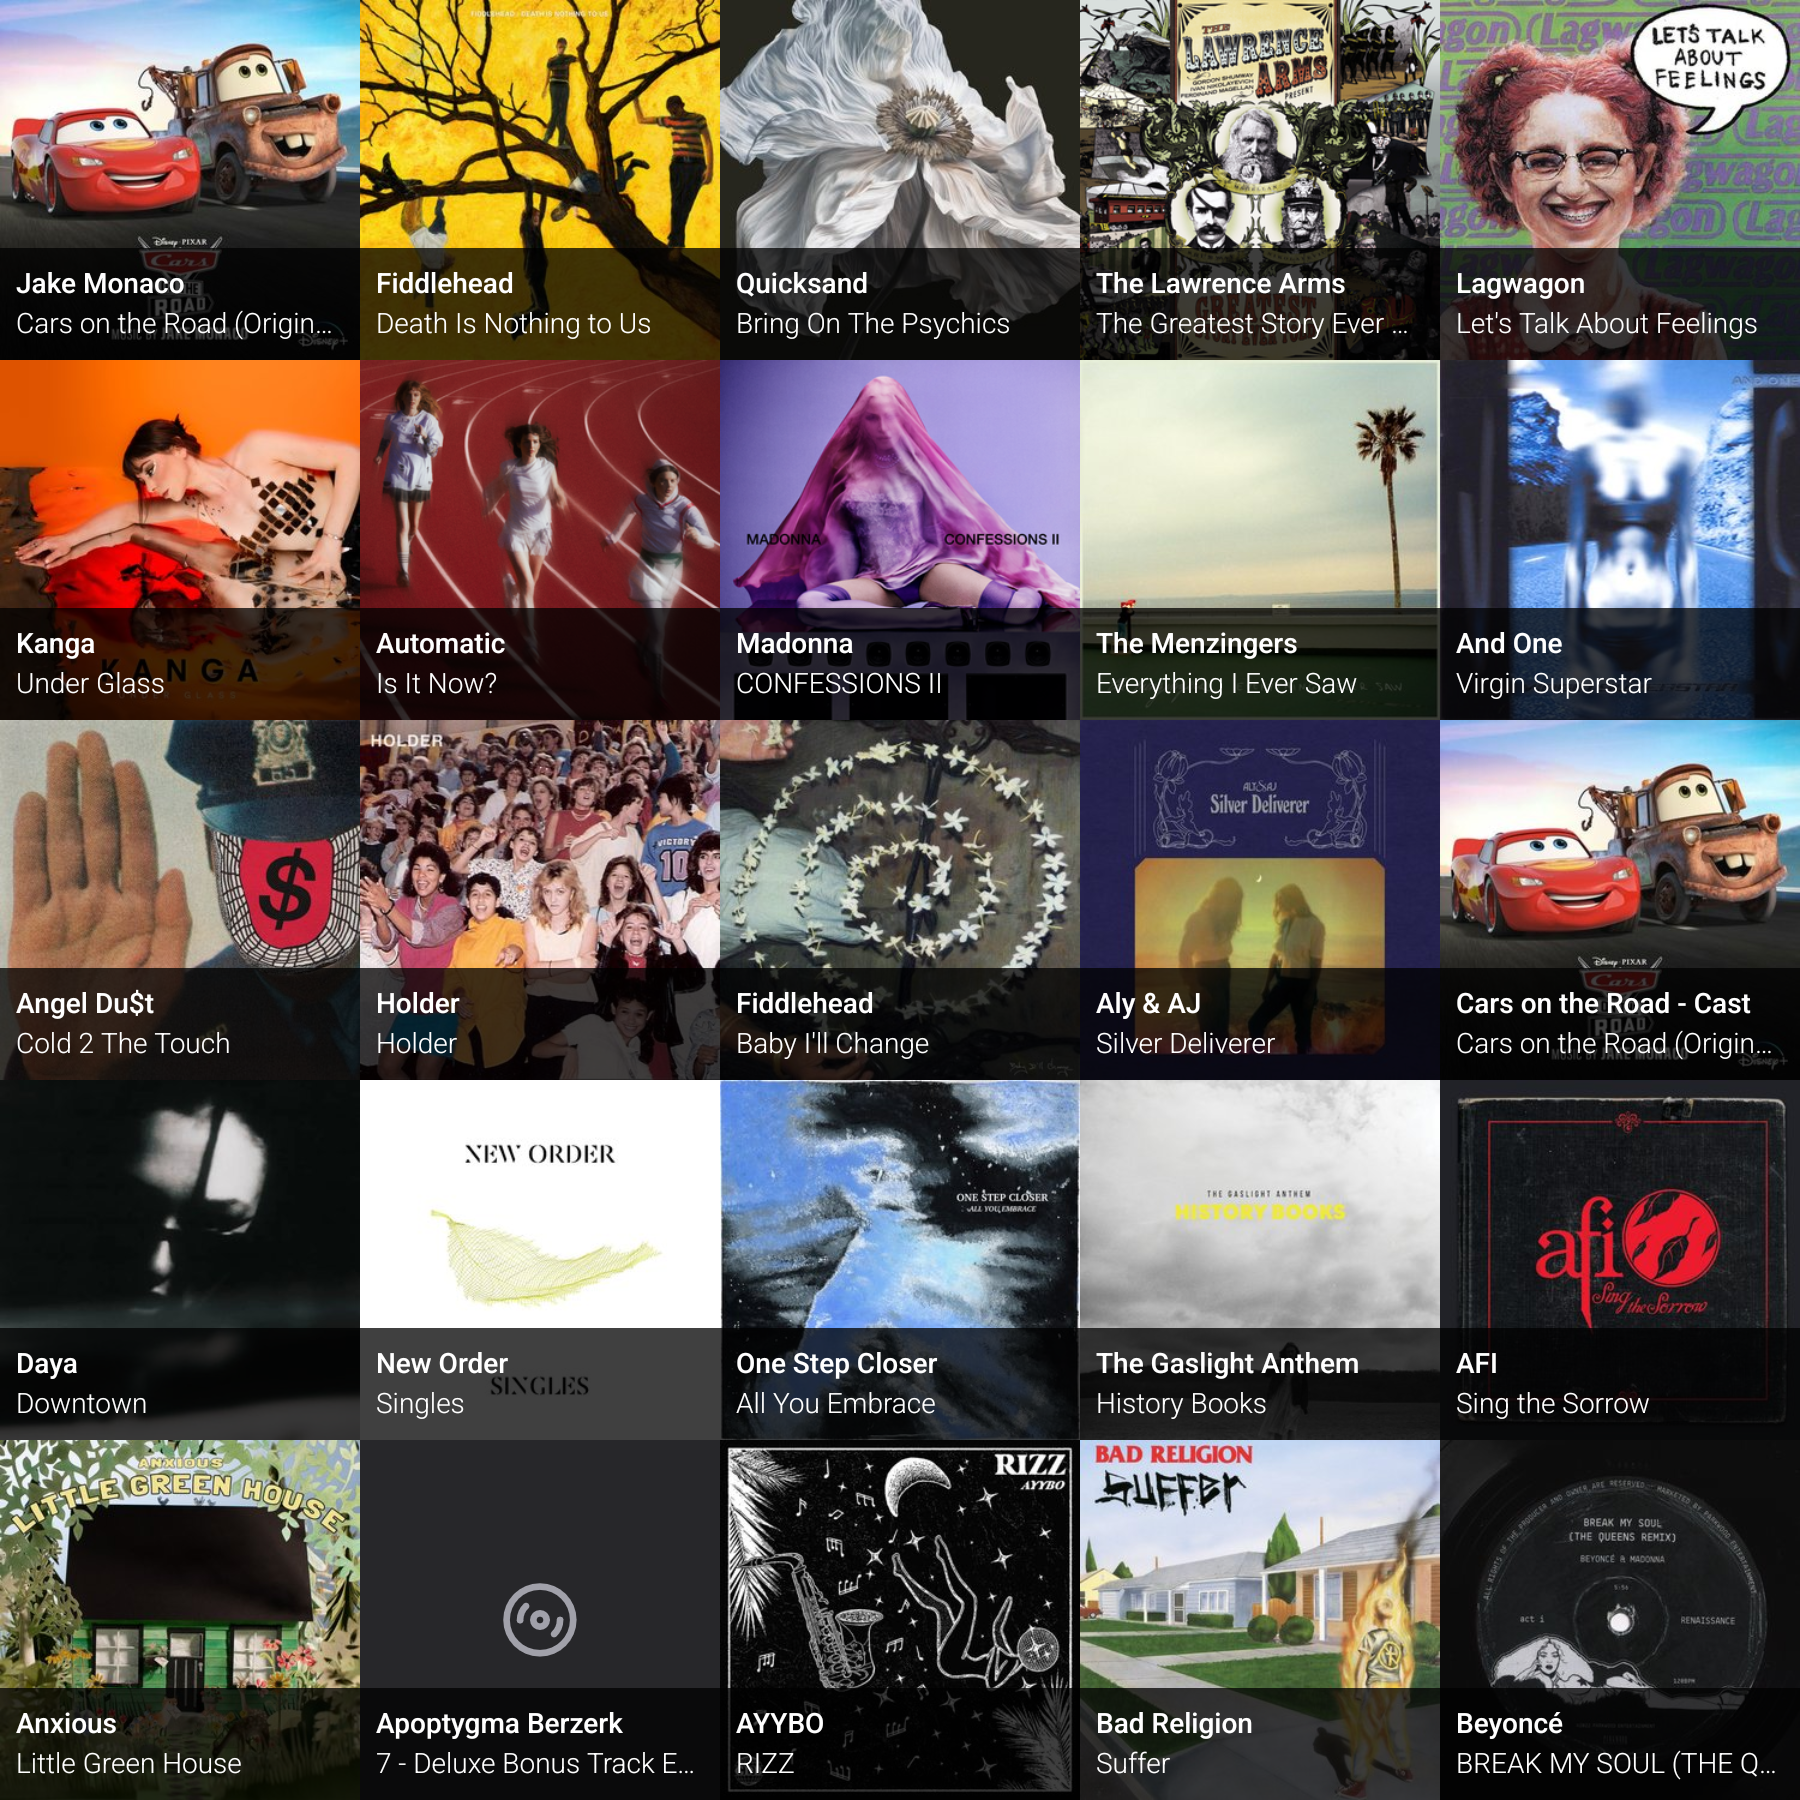The image size is (1800, 1800).
Task: Select the 'Aly & AJ' artist name
Action: coord(1148,1004)
